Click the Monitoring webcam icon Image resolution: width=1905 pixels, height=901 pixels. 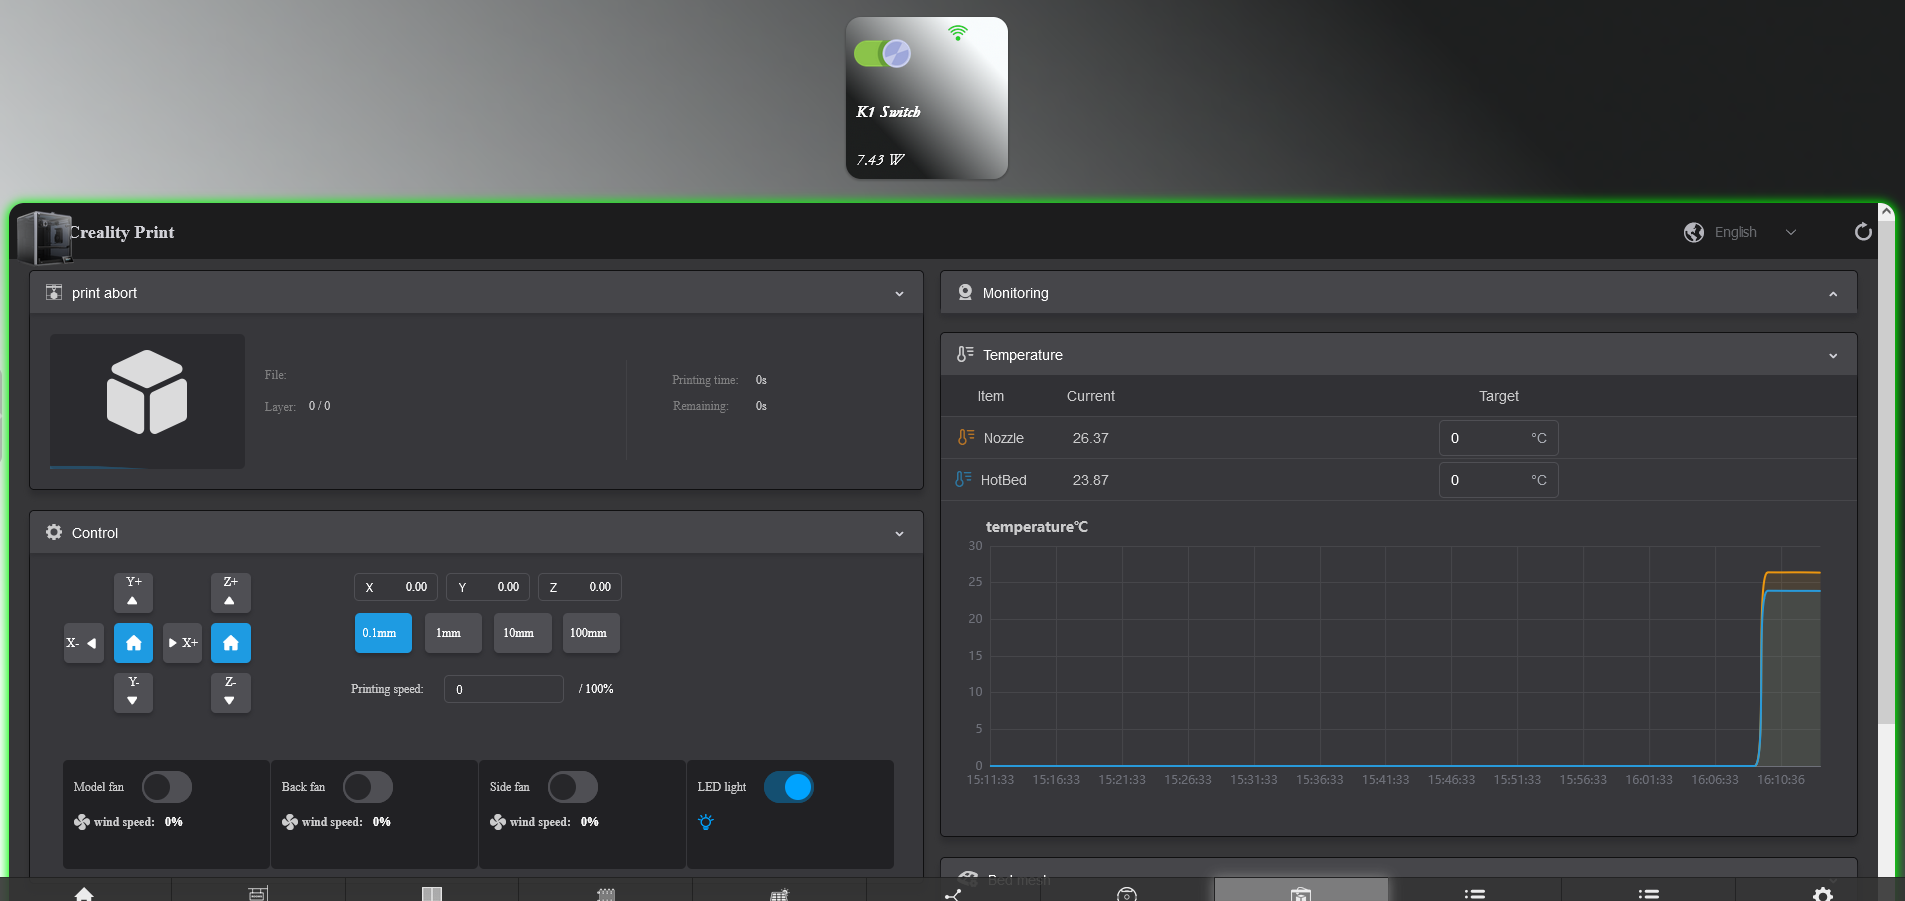tap(965, 292)
